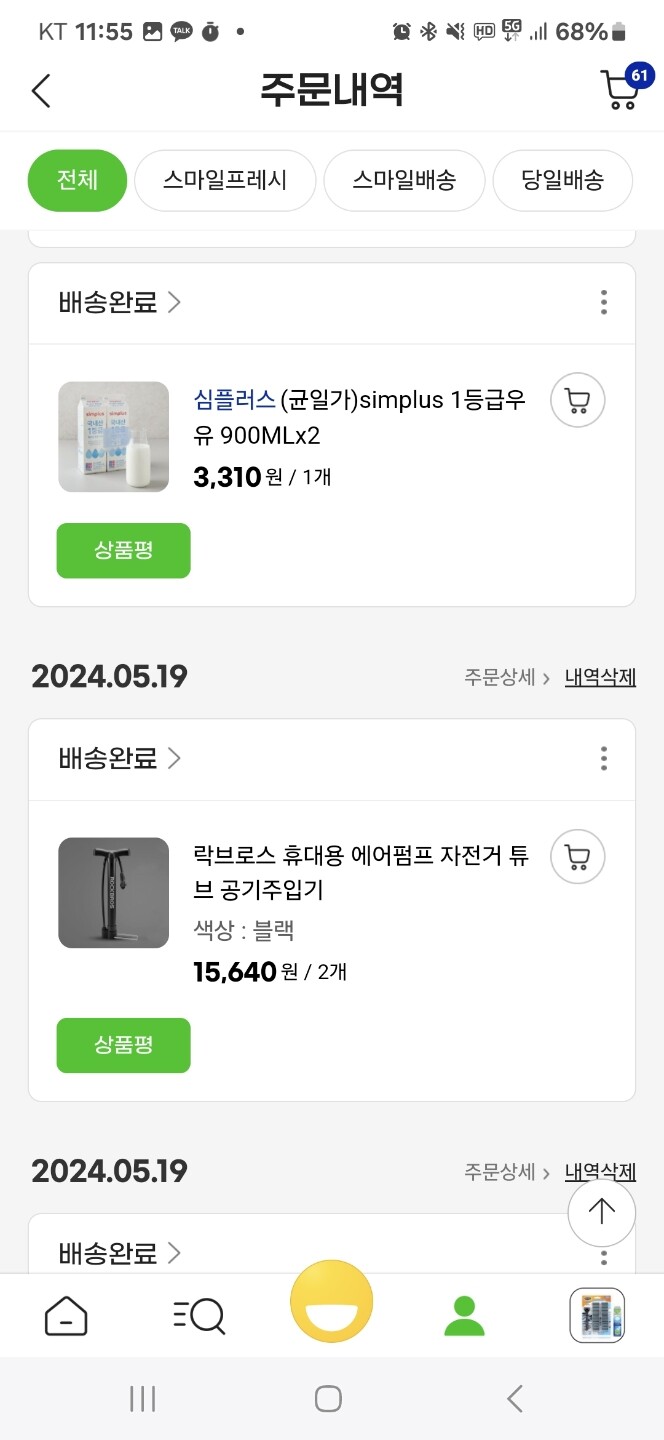Viewport: 664px width, 1440px height.
Task: Tap the scroll-to-top arrow button
Action: [601, 1212]
